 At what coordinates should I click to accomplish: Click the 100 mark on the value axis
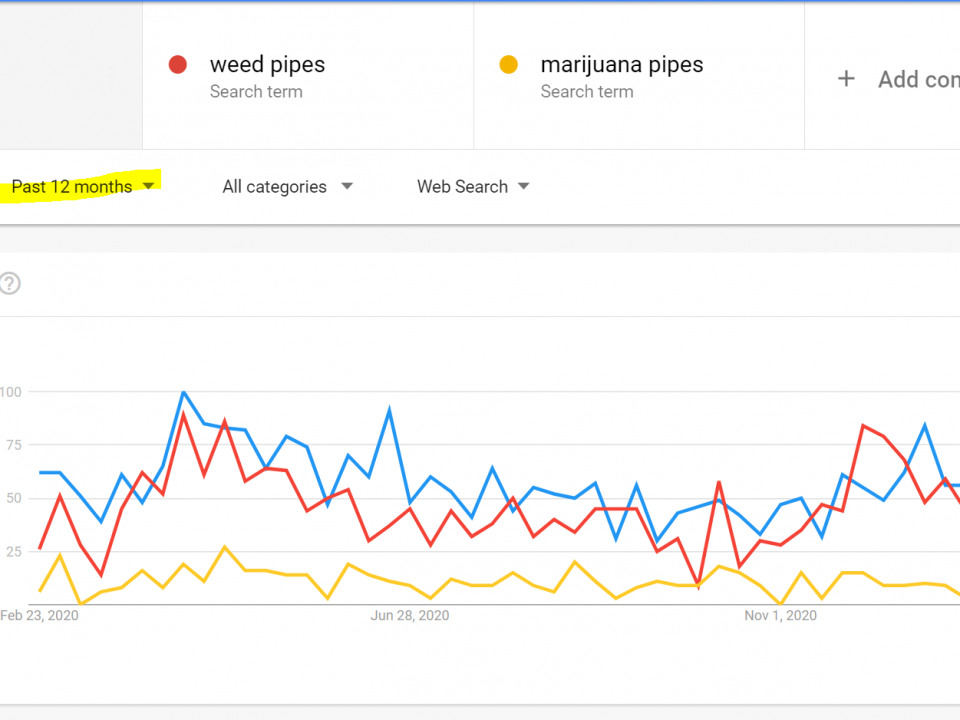[10, 392]
